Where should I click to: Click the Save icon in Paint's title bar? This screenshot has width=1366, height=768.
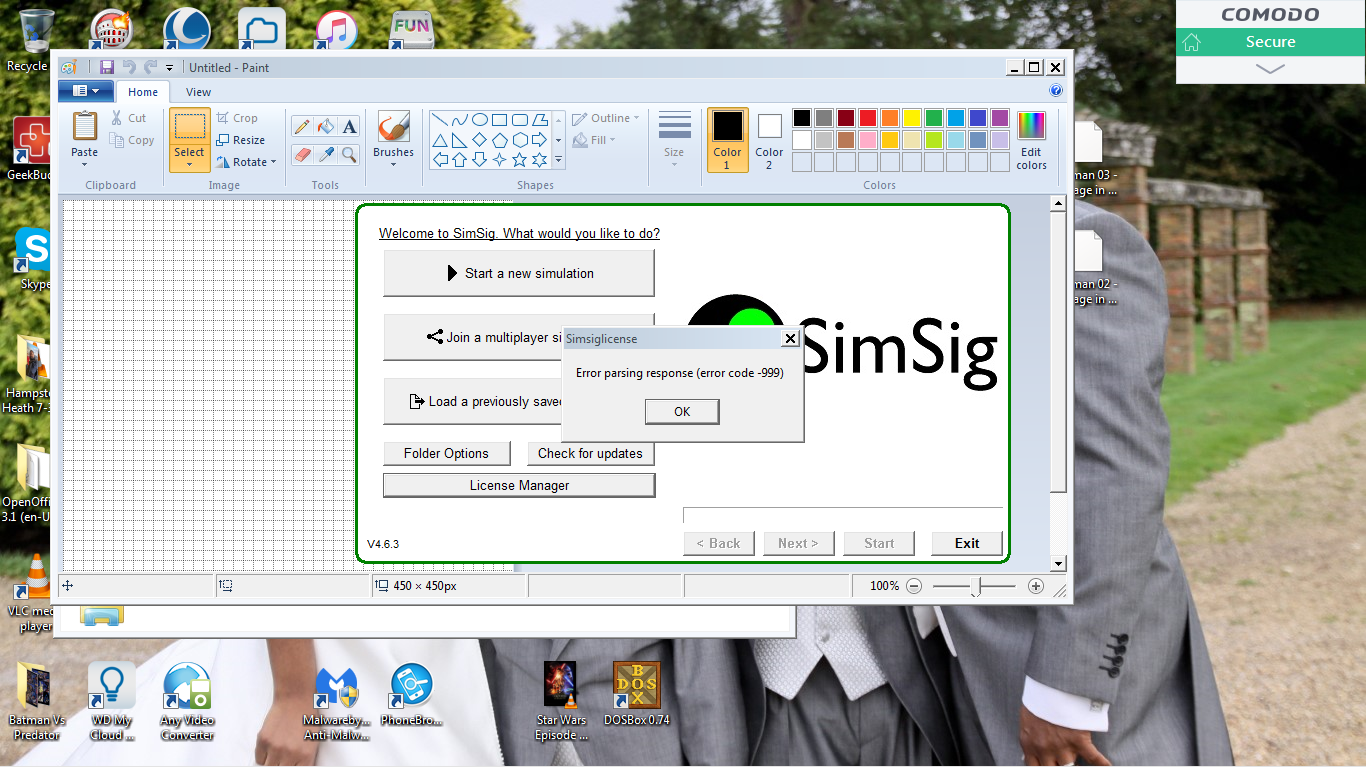[106, 67]
